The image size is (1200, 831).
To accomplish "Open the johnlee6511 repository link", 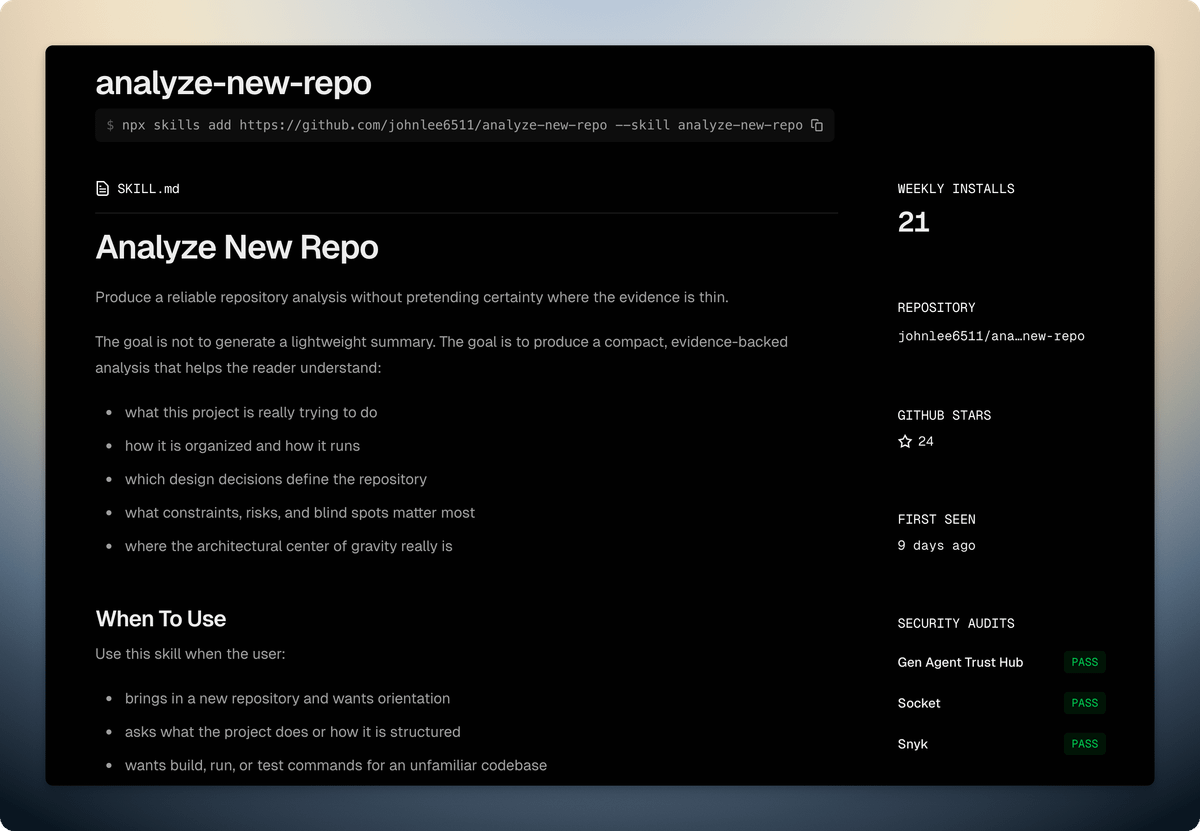I will 990,336.
